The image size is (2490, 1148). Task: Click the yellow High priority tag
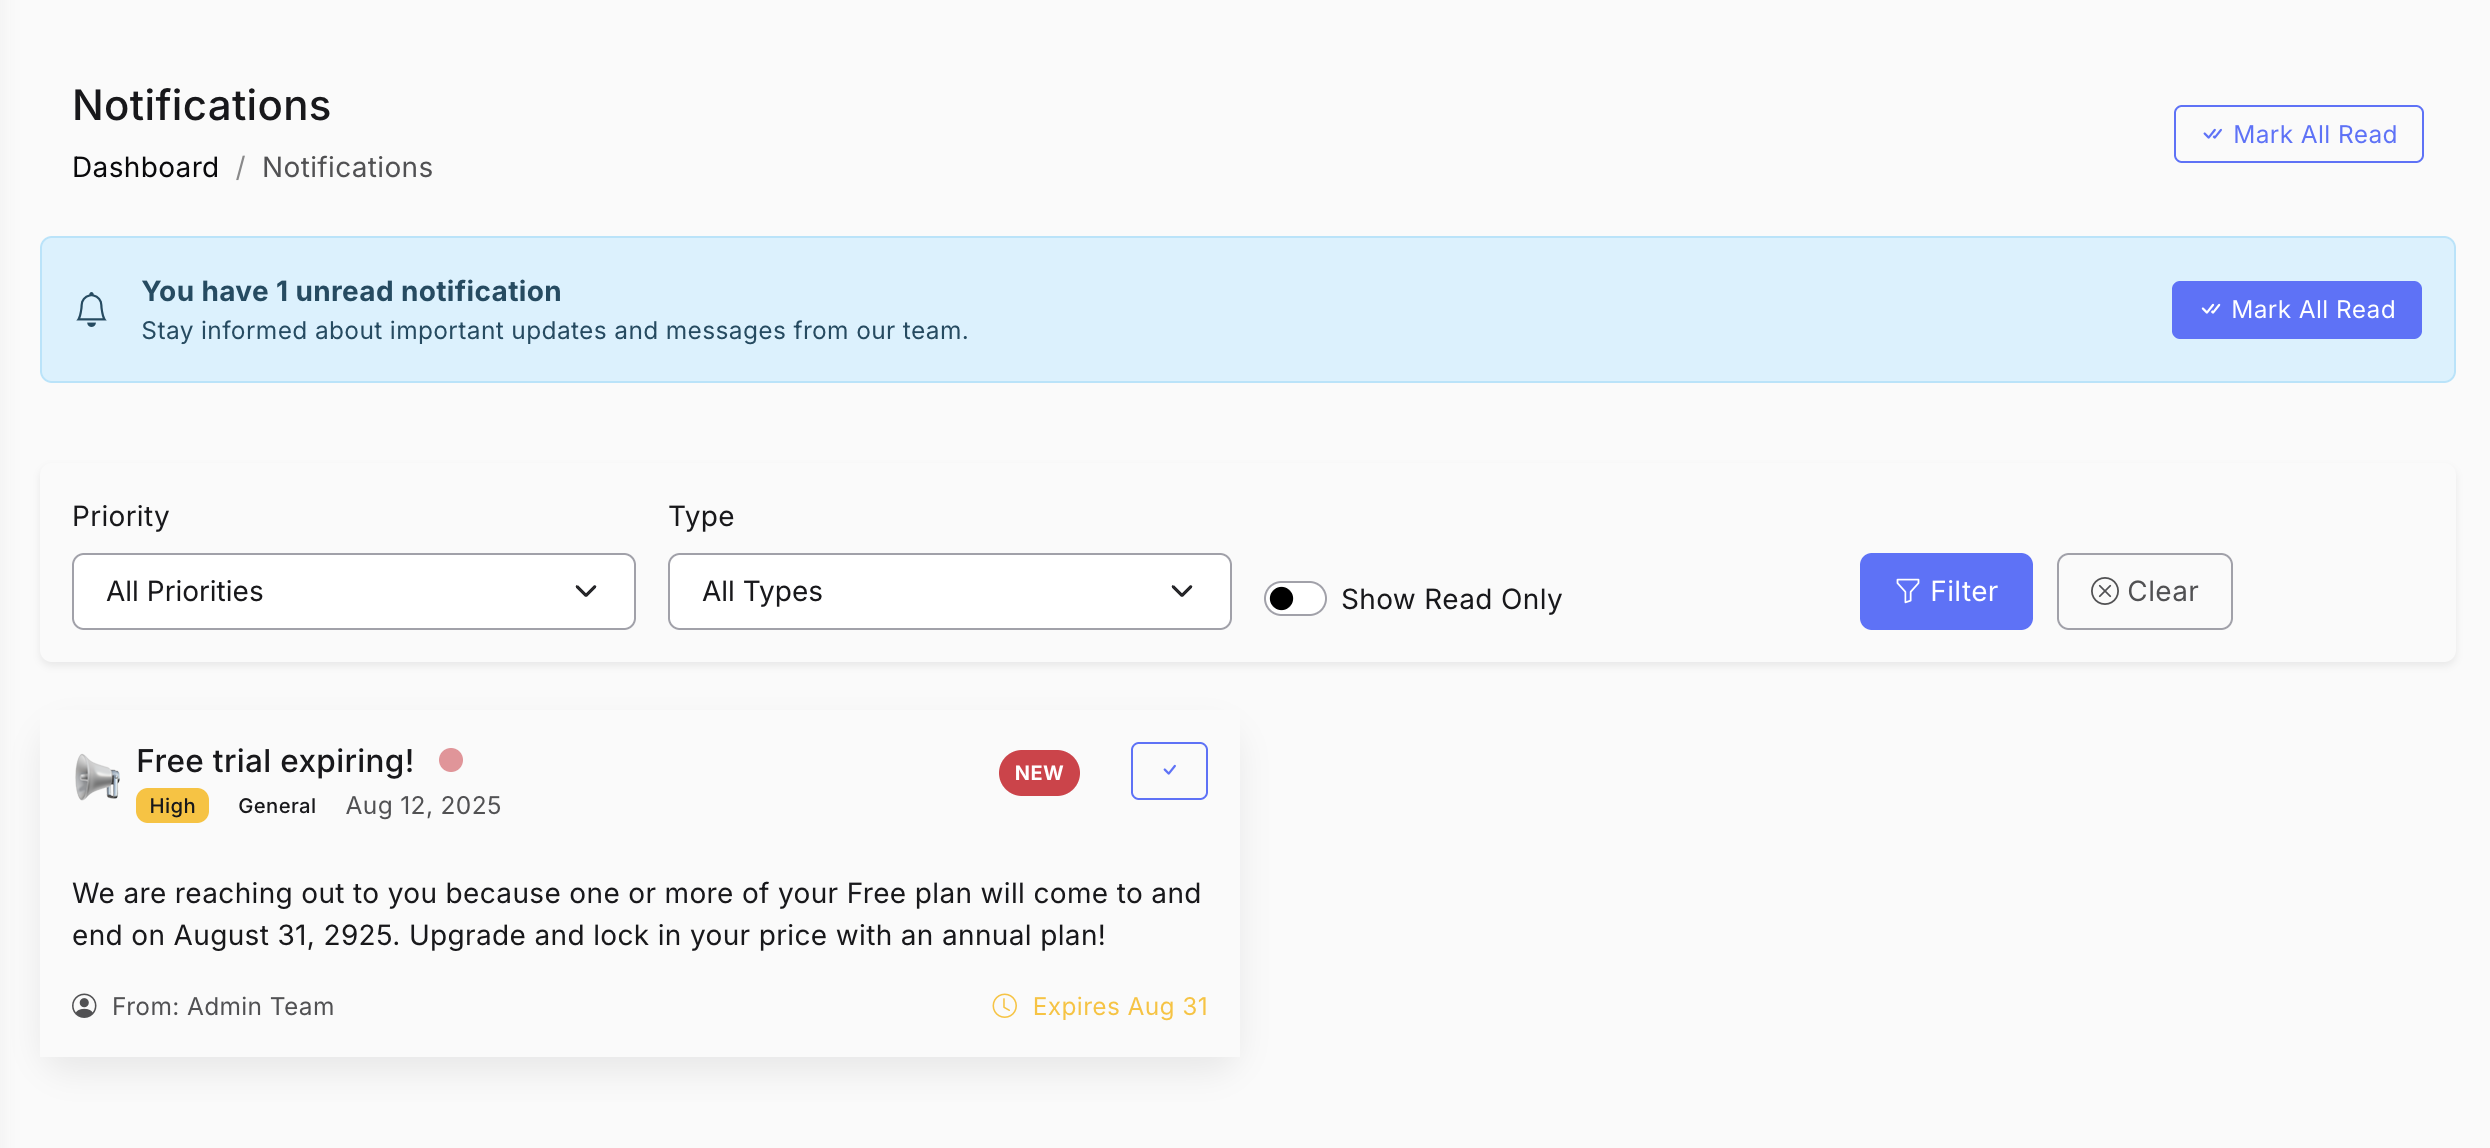pyautogui.click(x=172, y=806)
